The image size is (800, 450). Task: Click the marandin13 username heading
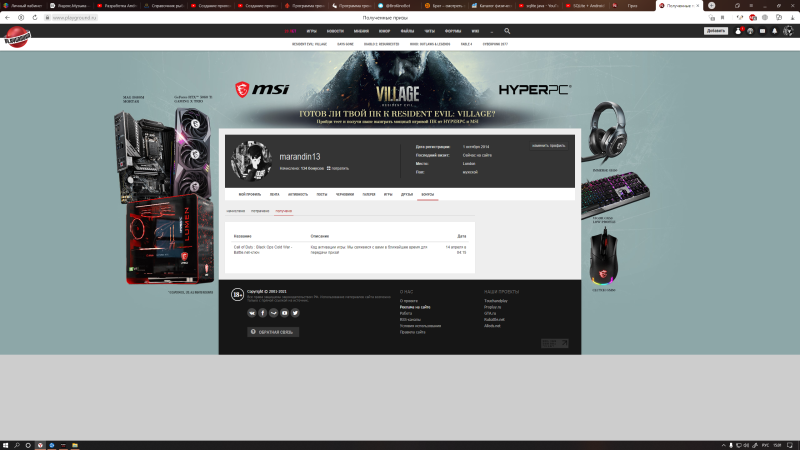[x=299, y=157]
